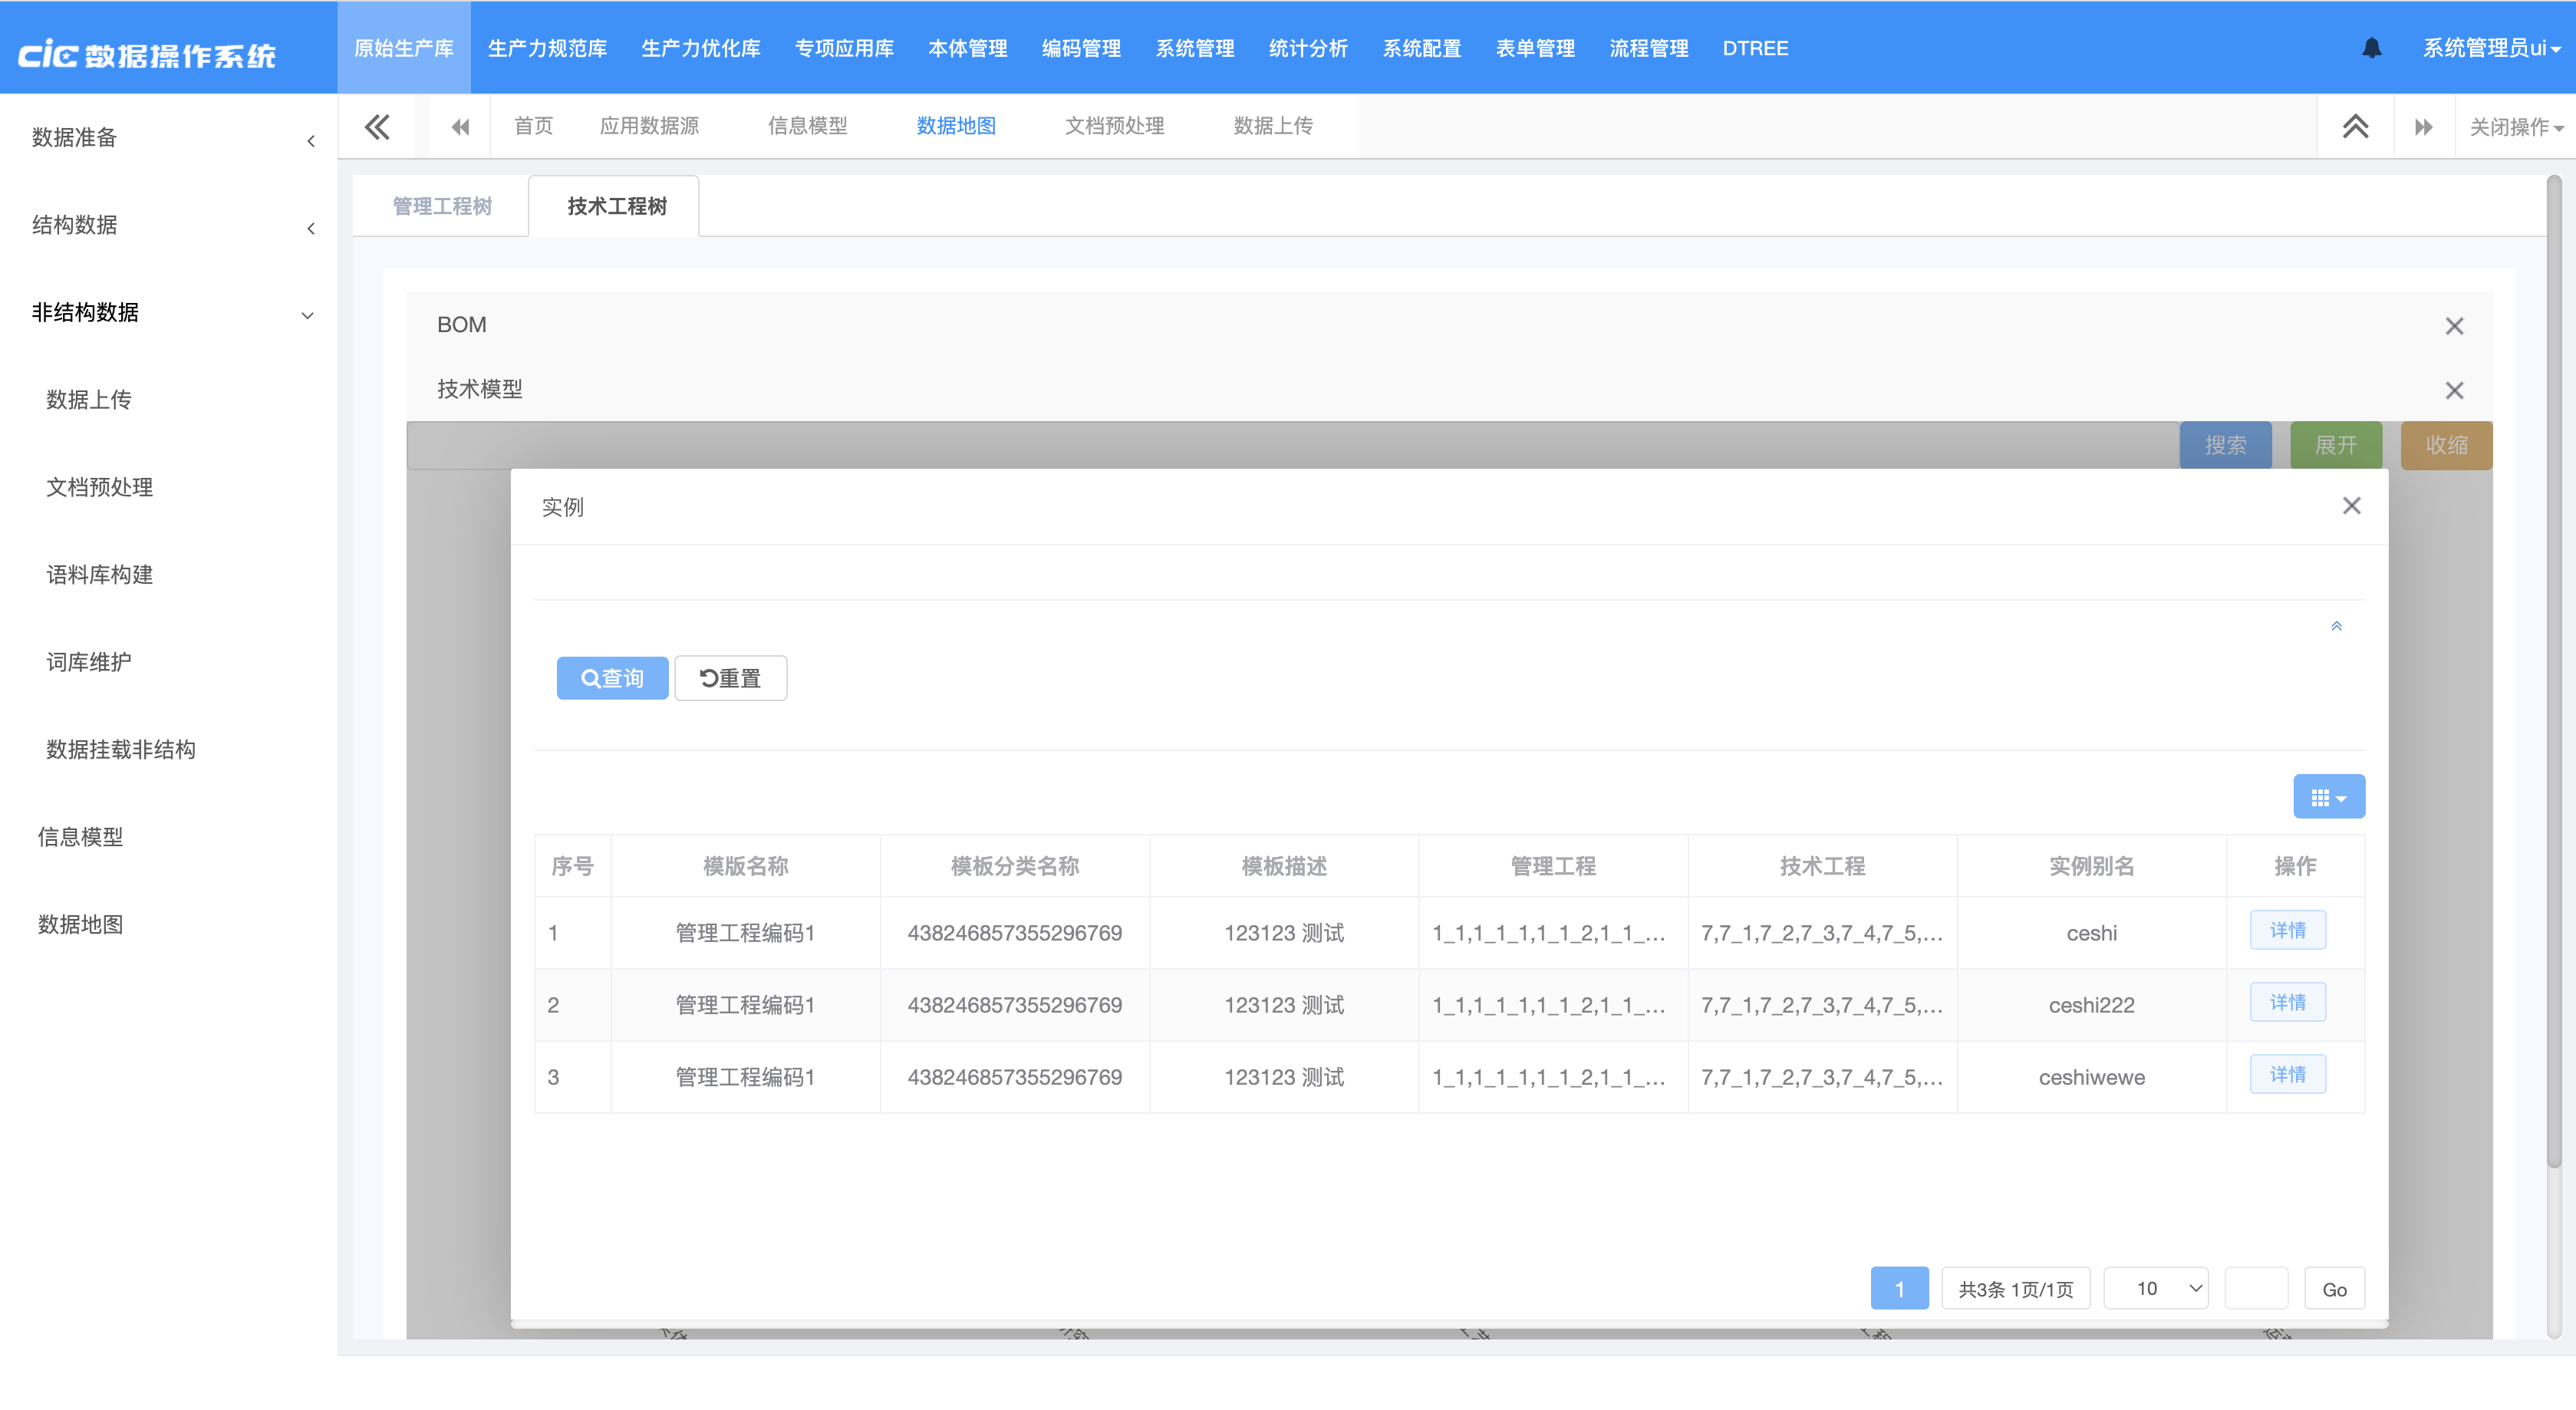Open the 系统管理员ui user menu
This screenshot has width=2576, height=1410.
[2490, 48]
